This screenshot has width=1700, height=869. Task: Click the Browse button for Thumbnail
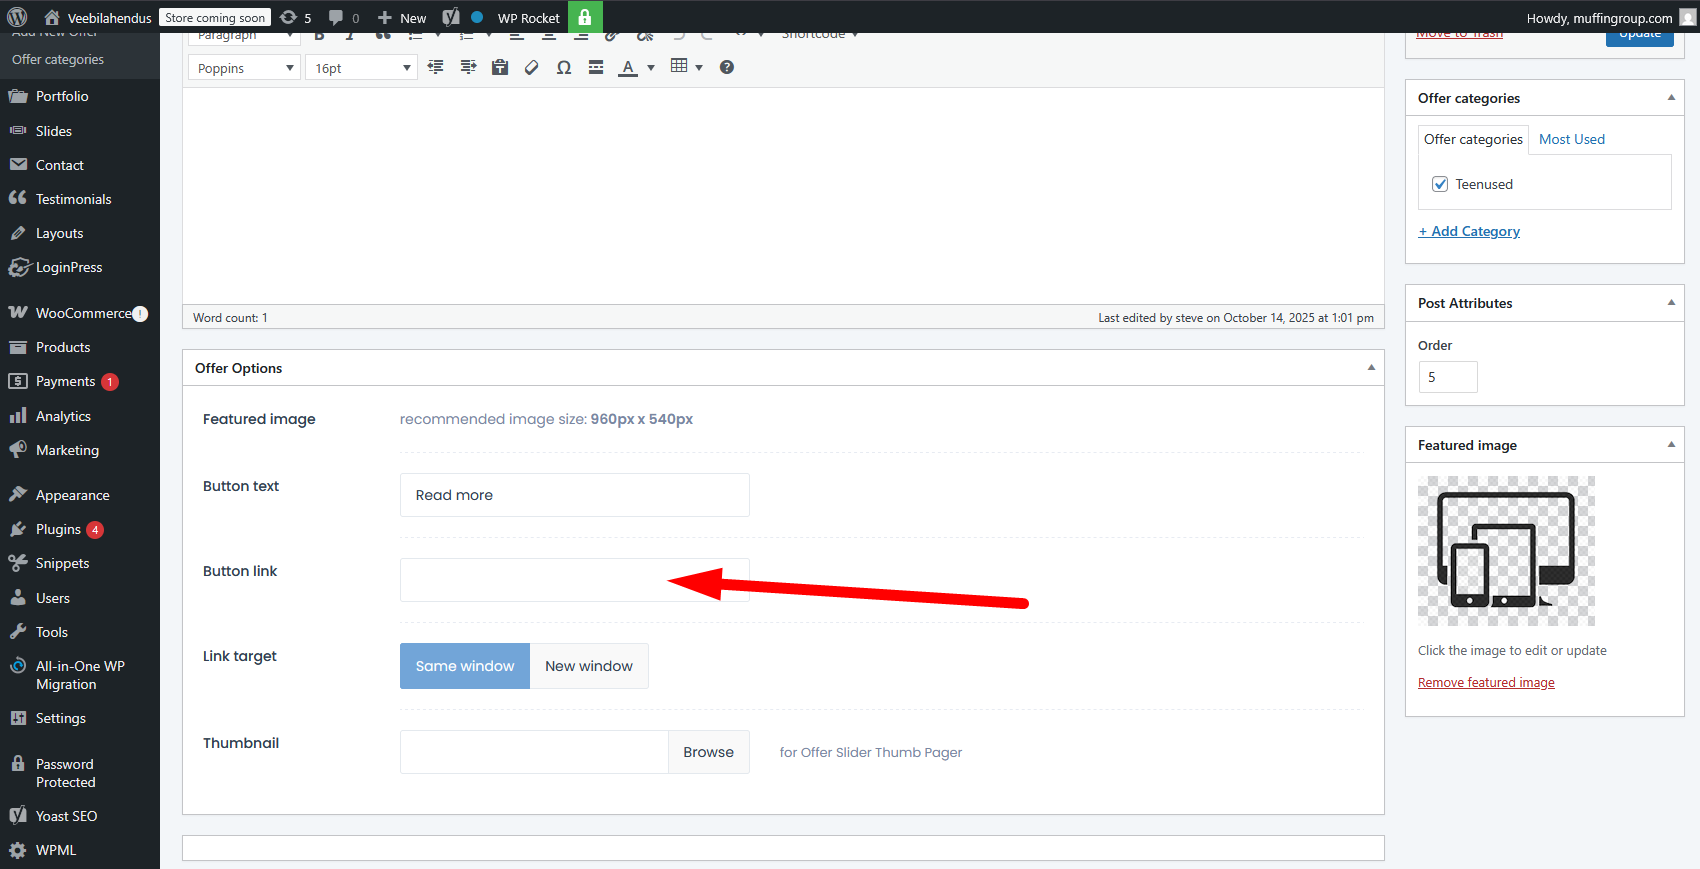708,752
